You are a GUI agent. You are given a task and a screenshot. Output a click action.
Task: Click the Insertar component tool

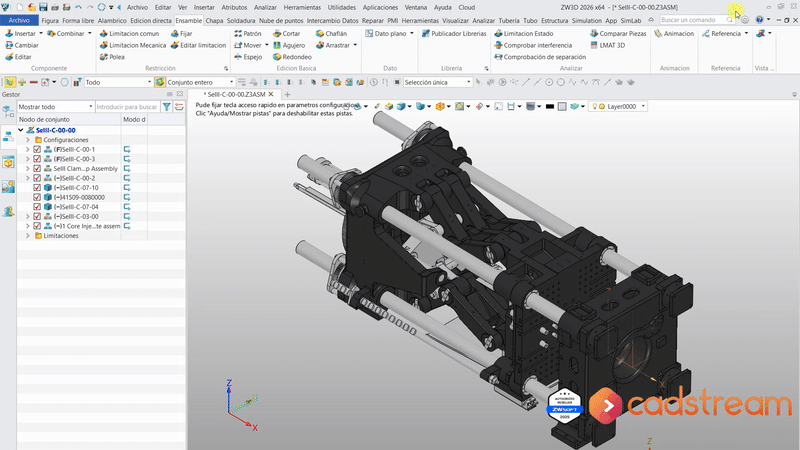click(20, 33)
